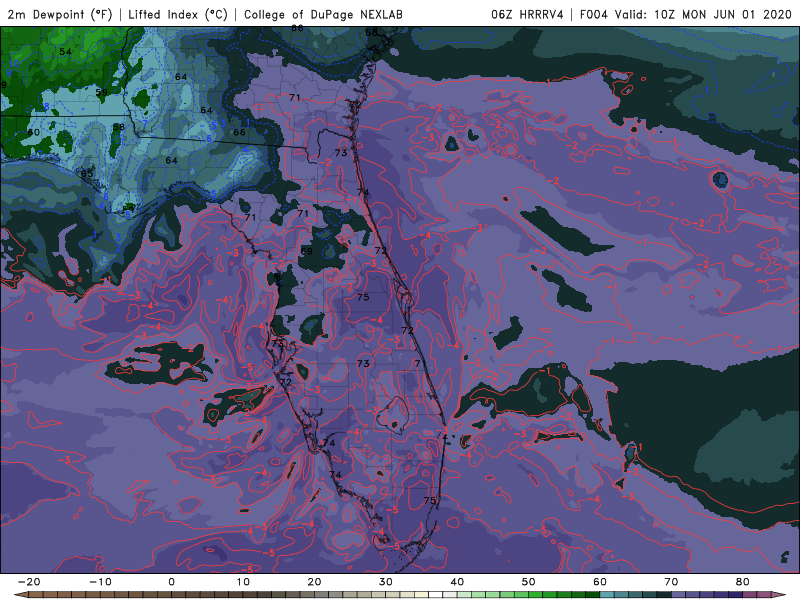Click the 10 label on the color scale
Viewport: 800px width, 600px height.
point(243,582)
